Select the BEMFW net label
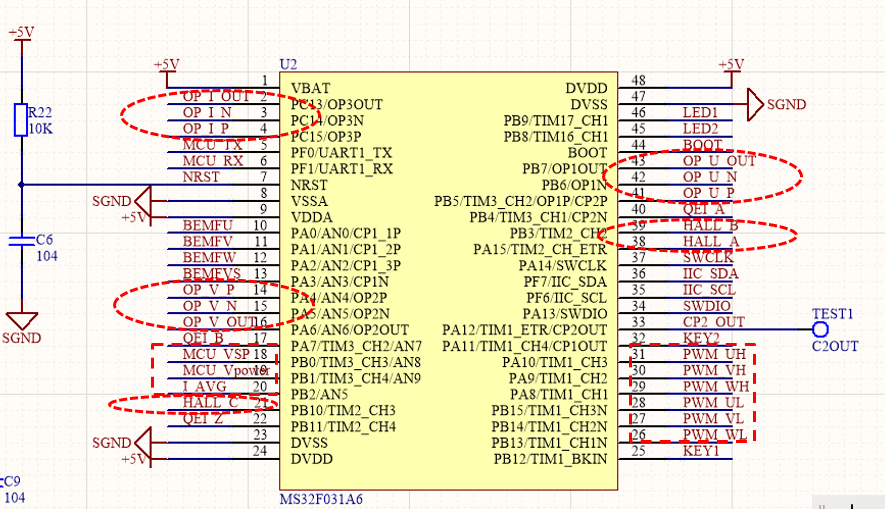This screenshot has width=885, height=509. 209,257
